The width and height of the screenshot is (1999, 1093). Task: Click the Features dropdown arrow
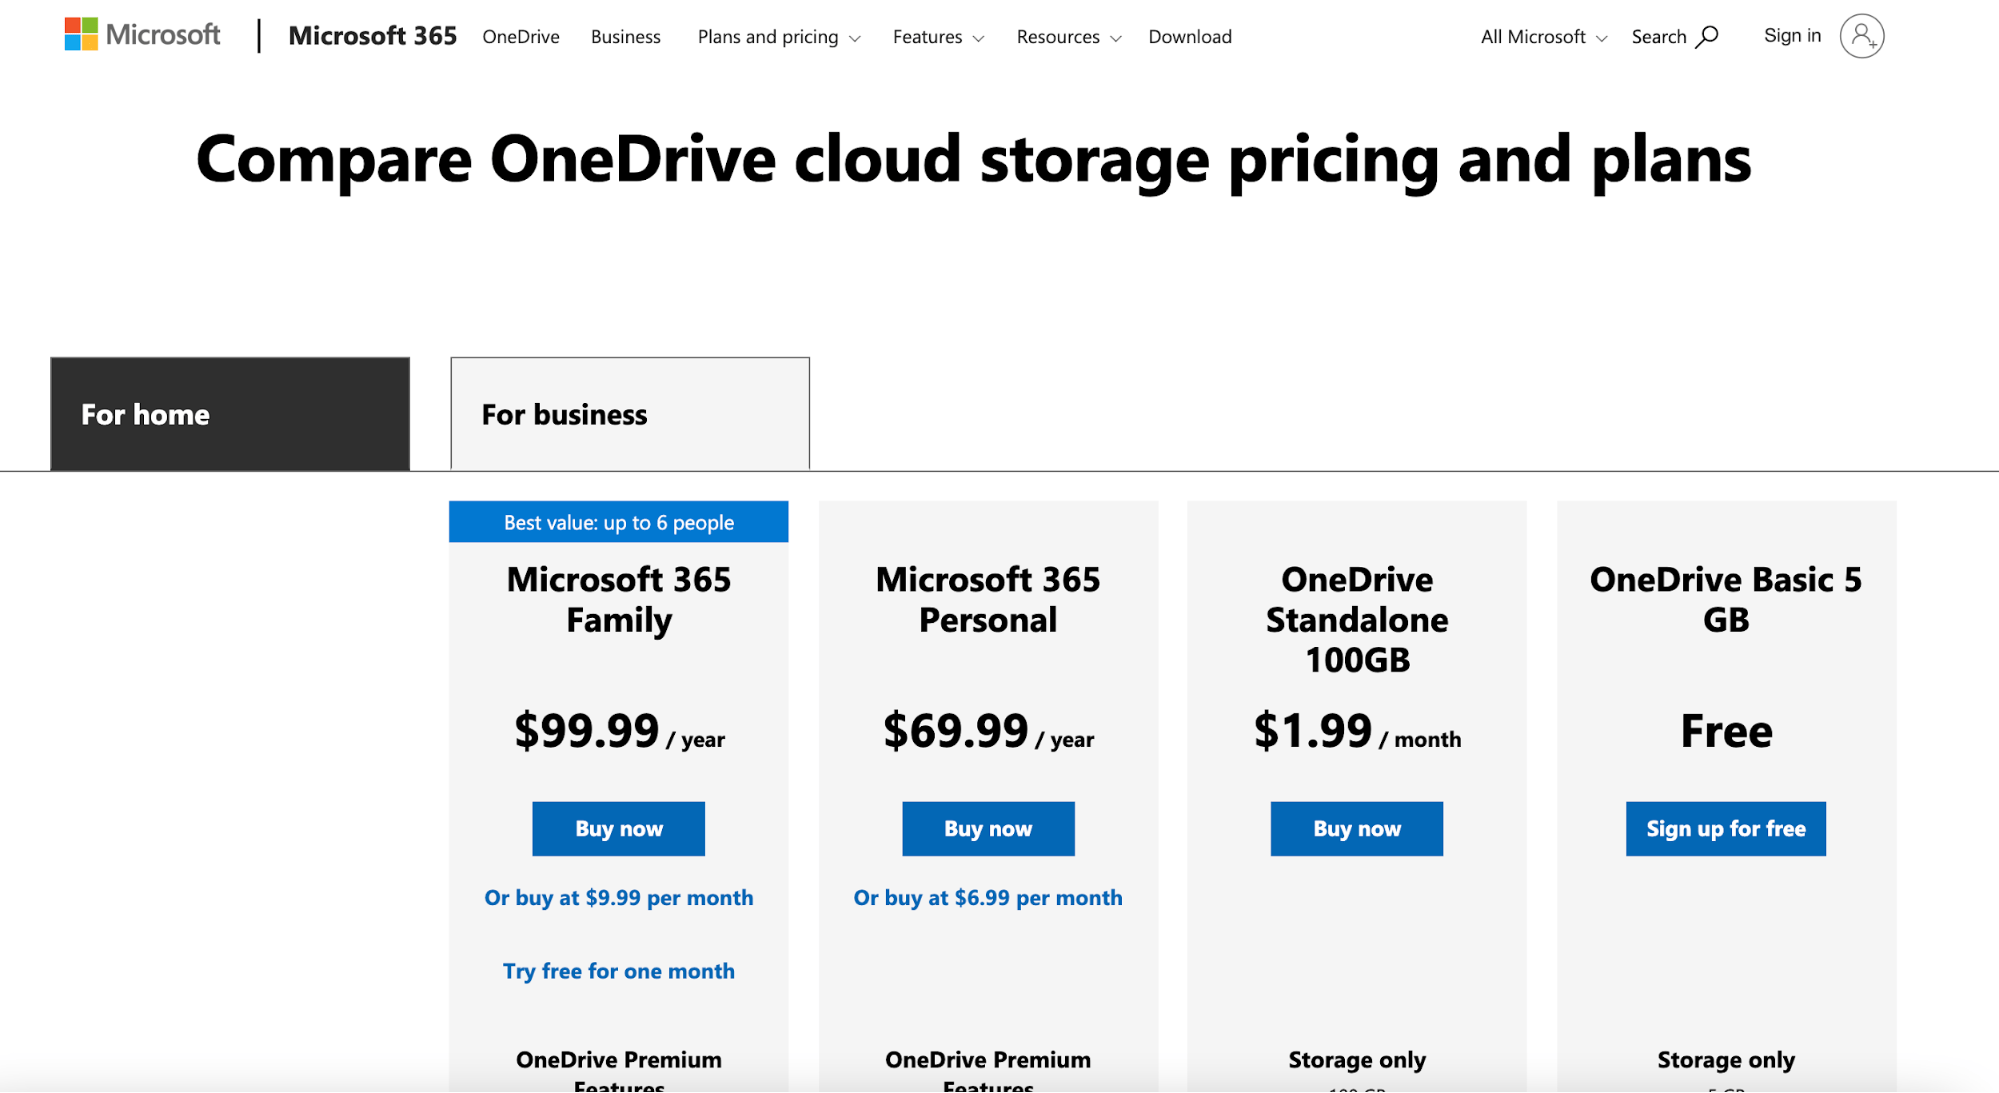(981, 38)
